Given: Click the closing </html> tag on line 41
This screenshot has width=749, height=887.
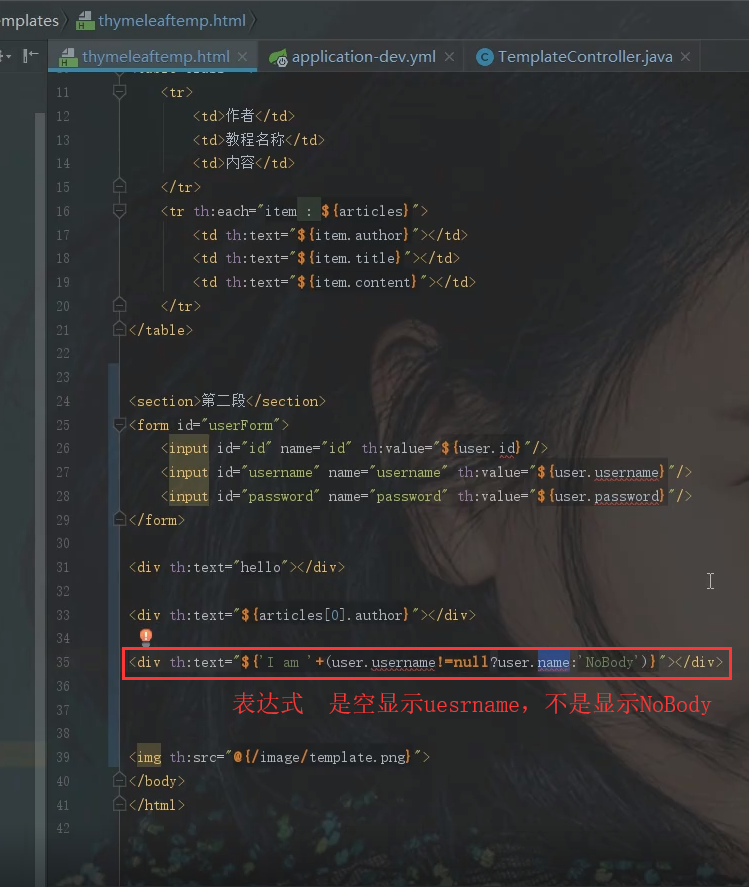Looking at the screenshot, I should tap(157, 805).
